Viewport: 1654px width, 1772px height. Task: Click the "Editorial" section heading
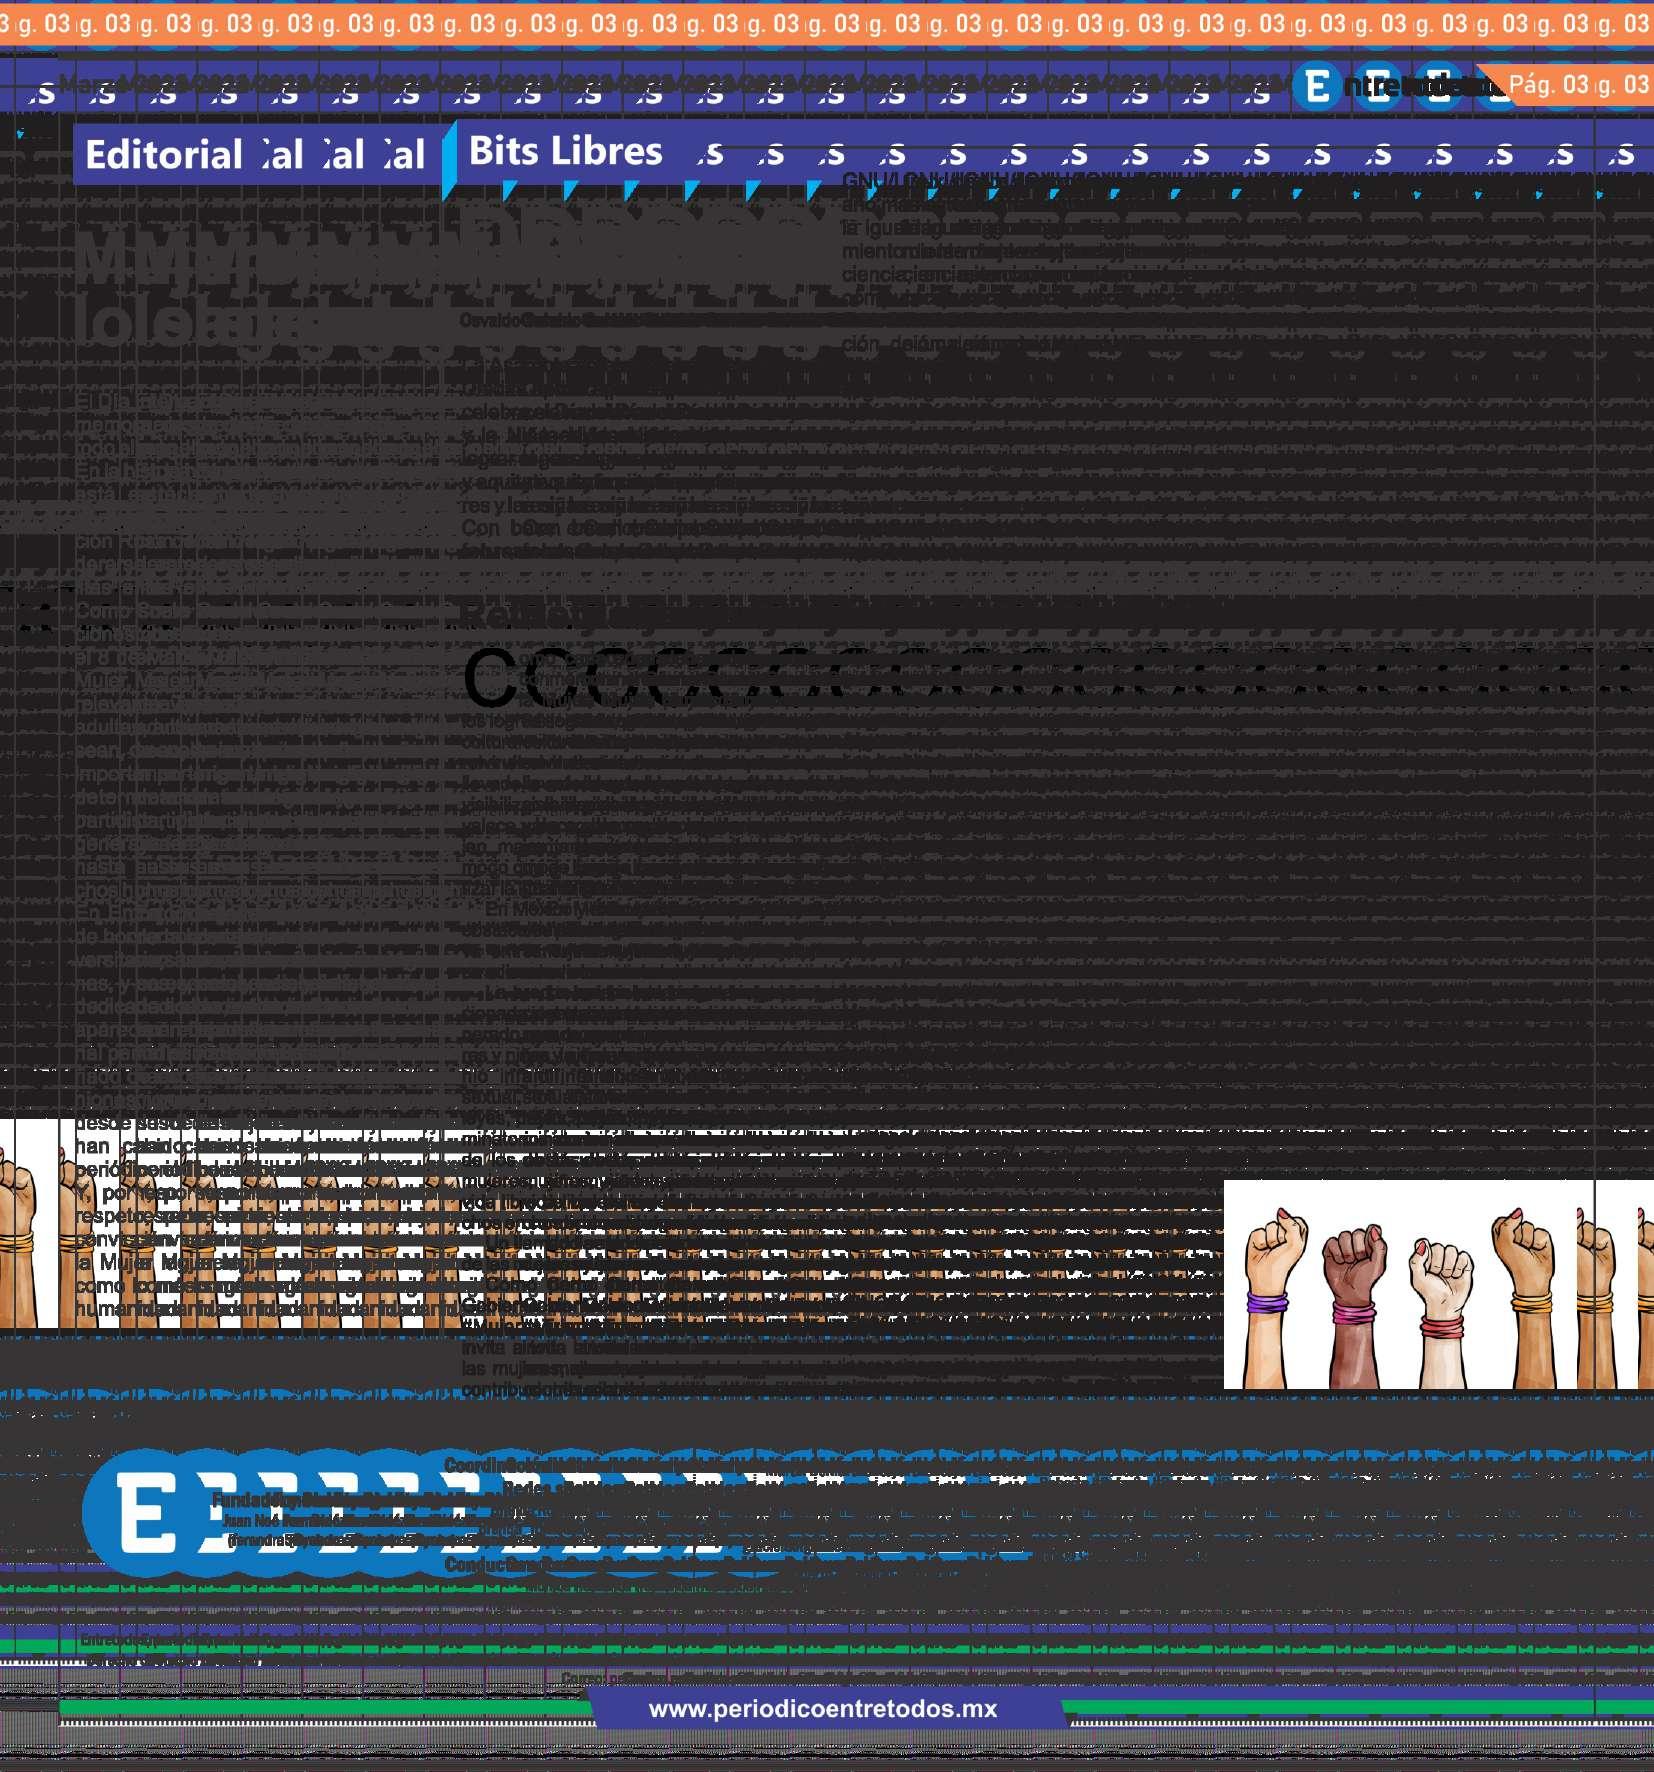click(164, 155)
